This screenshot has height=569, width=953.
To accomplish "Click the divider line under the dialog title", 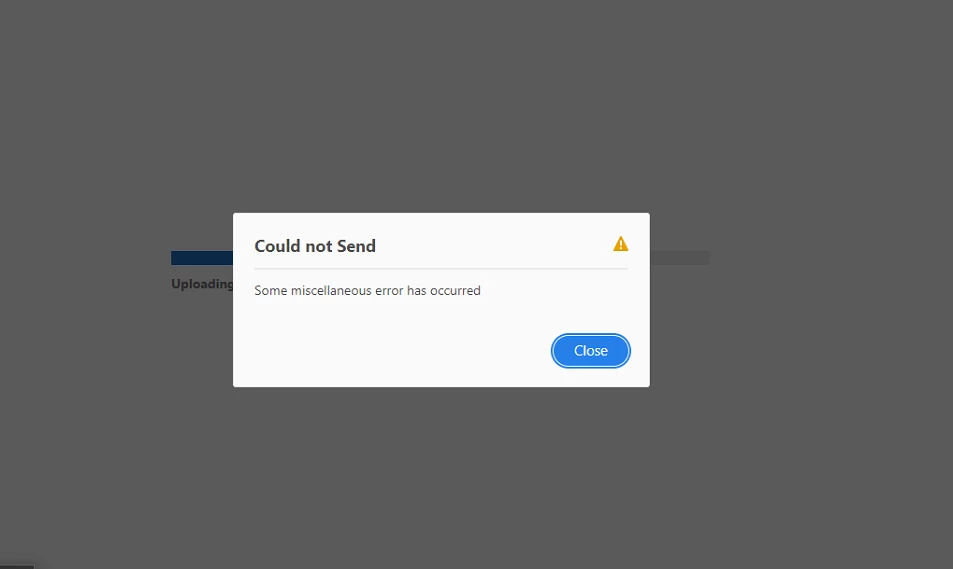I will pos(441,268).
